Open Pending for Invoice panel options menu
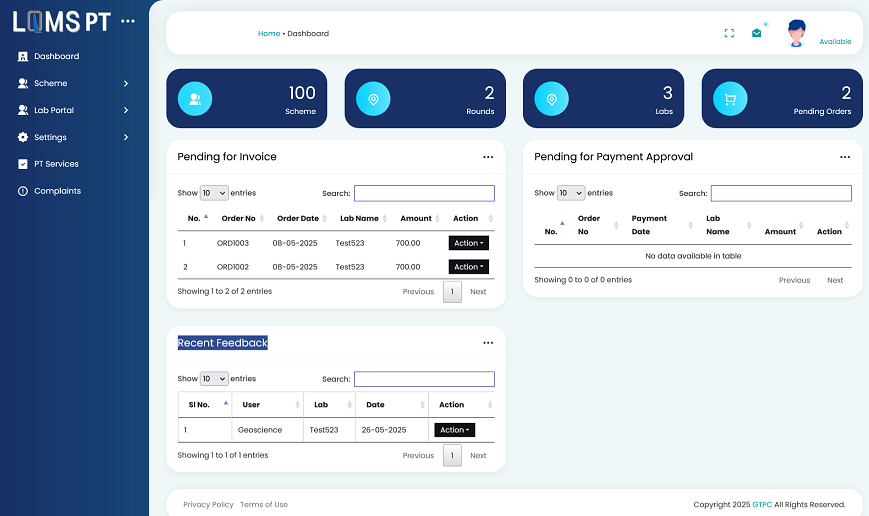The width and height of the screenshot is (869, 516). (488, 157)
